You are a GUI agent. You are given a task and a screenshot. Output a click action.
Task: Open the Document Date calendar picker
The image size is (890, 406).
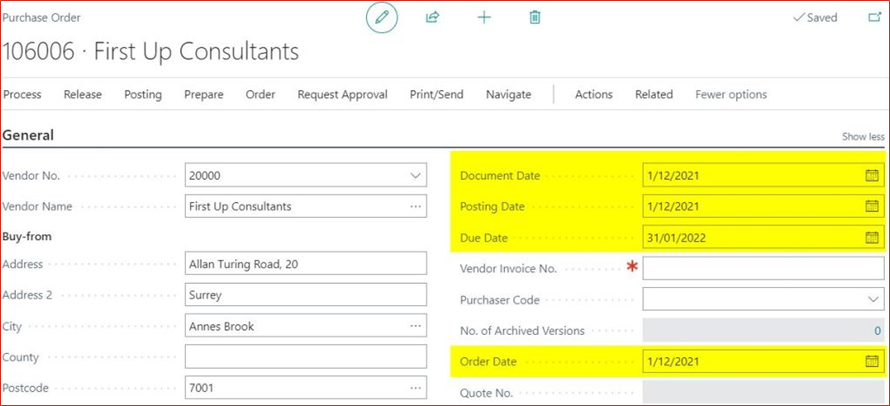pos(871,176)
